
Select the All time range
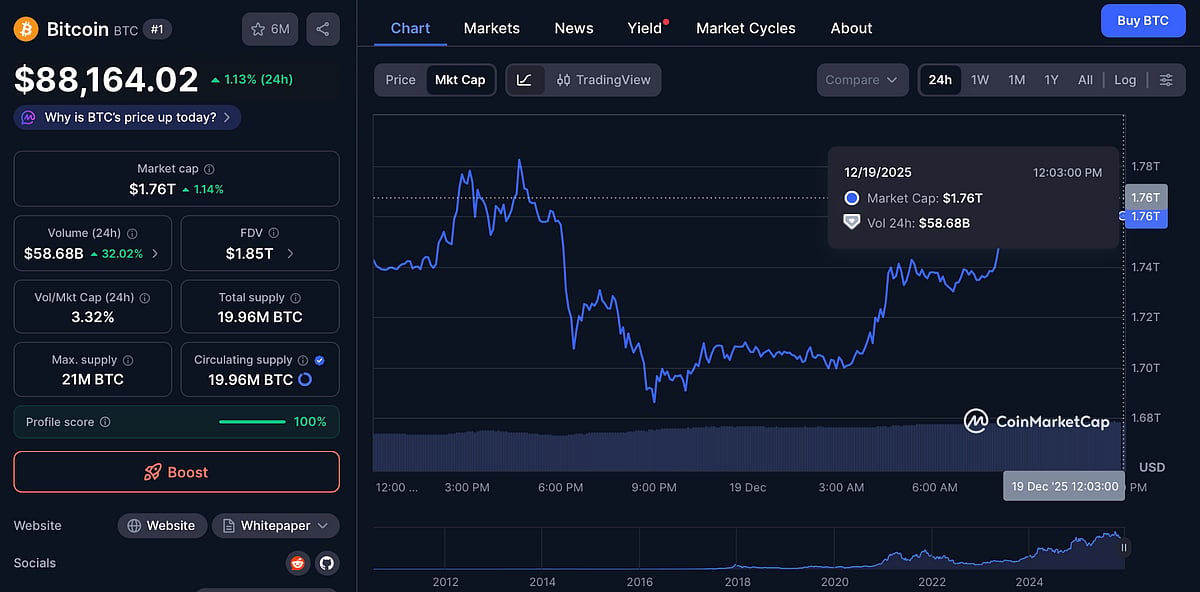coord(1085,80)
